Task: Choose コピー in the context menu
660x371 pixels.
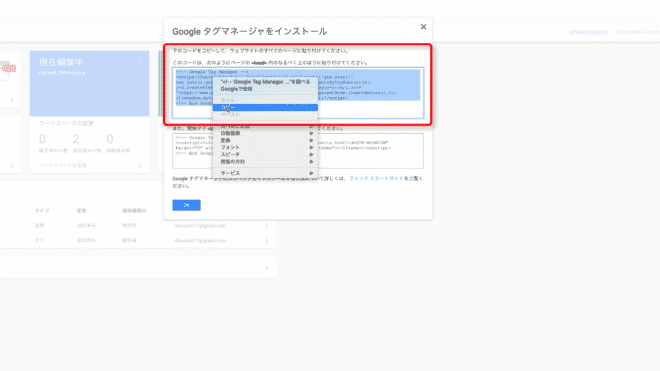Action: pos(265,107)
